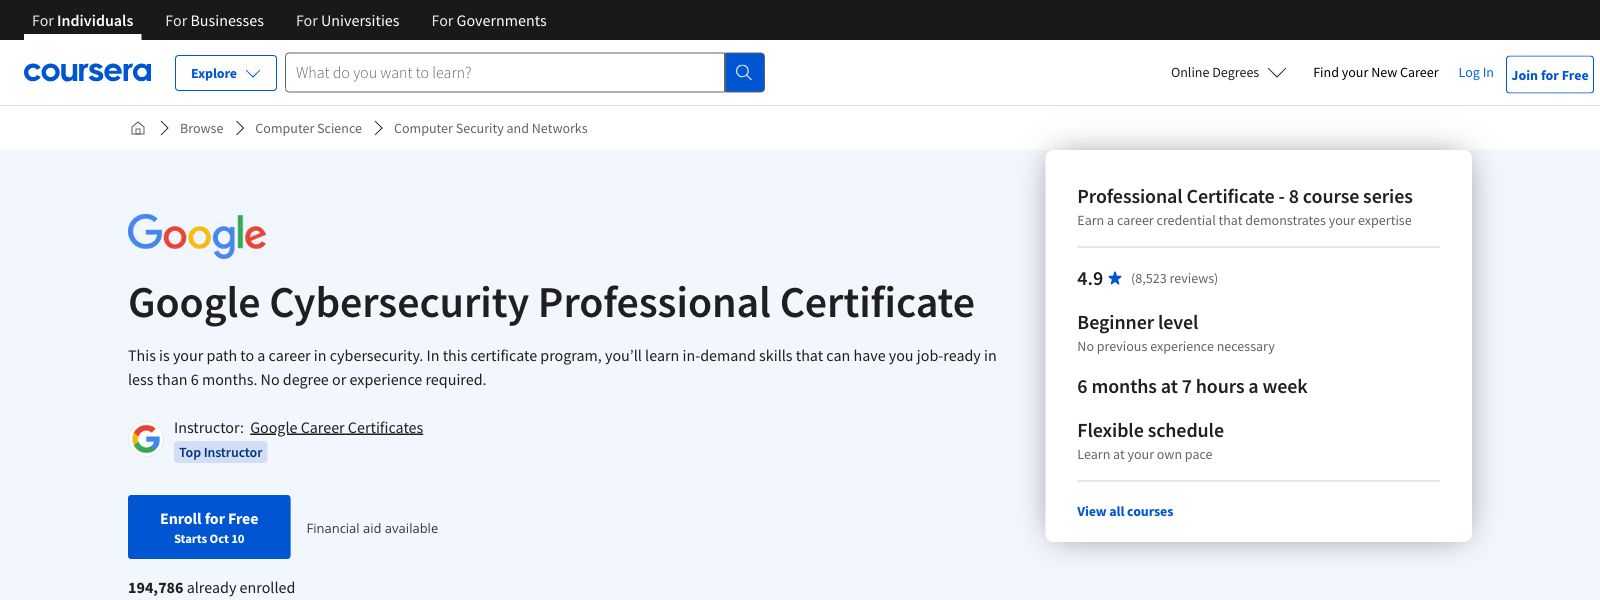Click the home icon in breadcrumb

coord(138,128)
